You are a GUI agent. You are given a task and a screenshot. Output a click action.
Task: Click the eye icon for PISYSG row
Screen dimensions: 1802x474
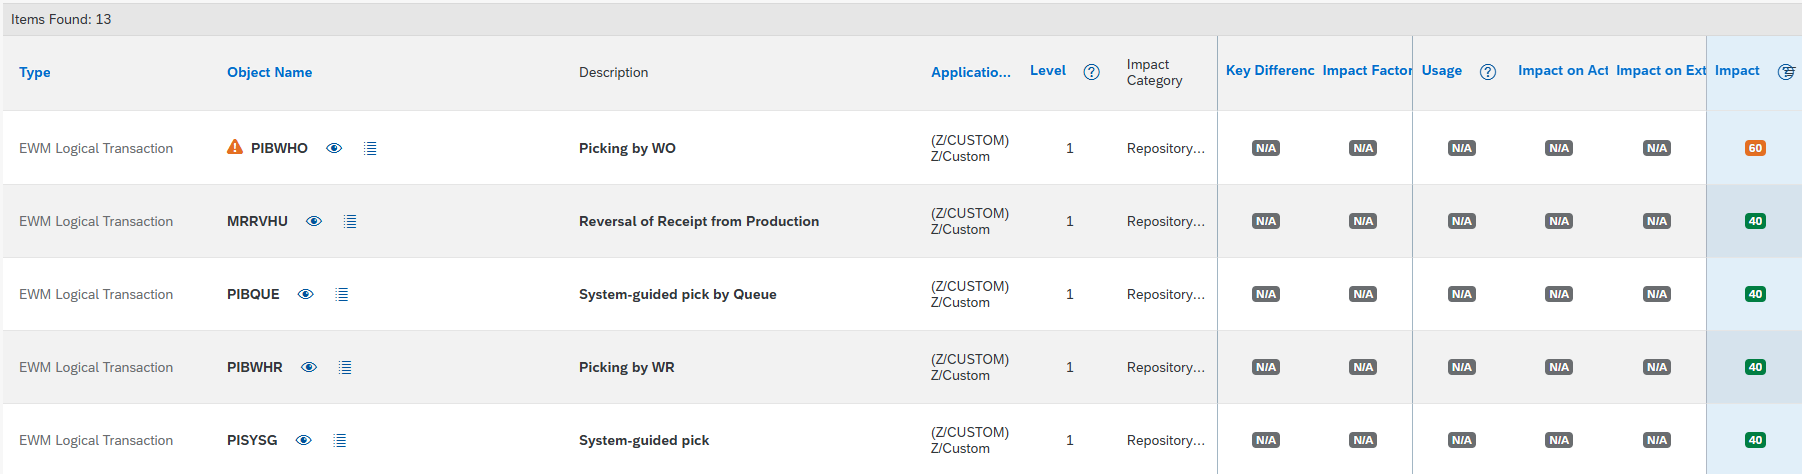[x=304, y=440]
